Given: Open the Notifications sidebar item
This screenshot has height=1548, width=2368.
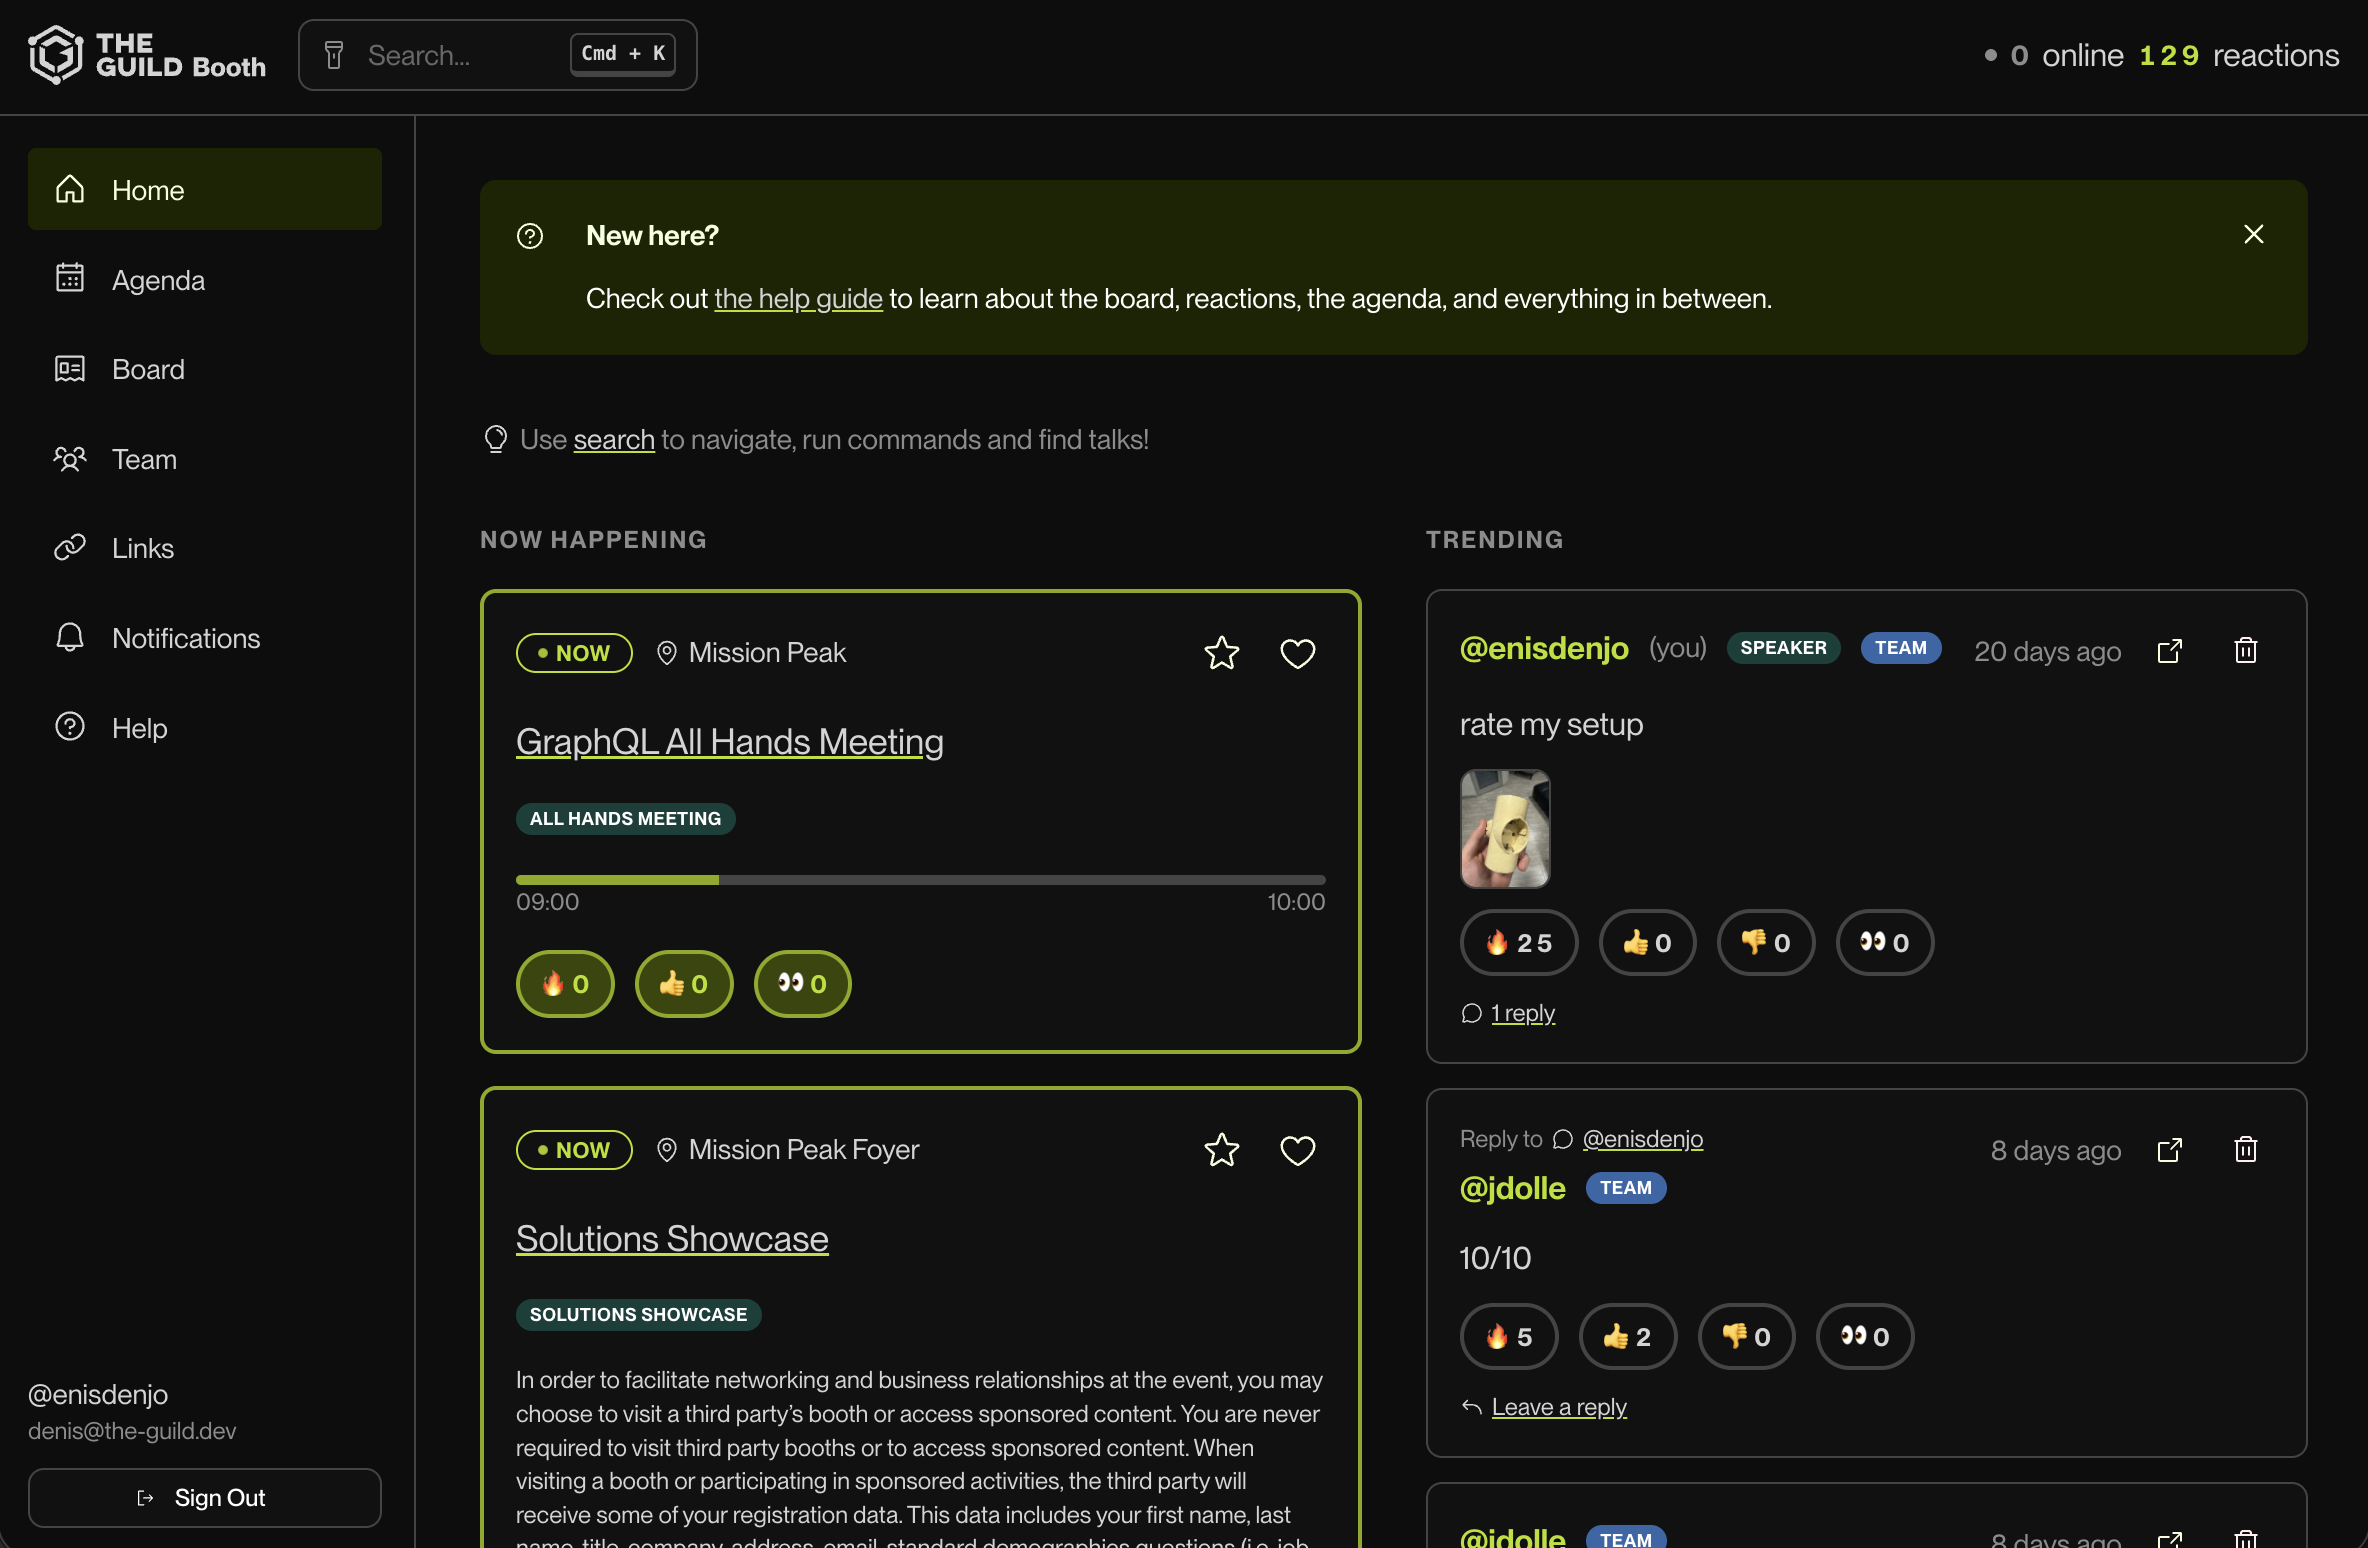Looking at the screenshot, I should [205, 638].
